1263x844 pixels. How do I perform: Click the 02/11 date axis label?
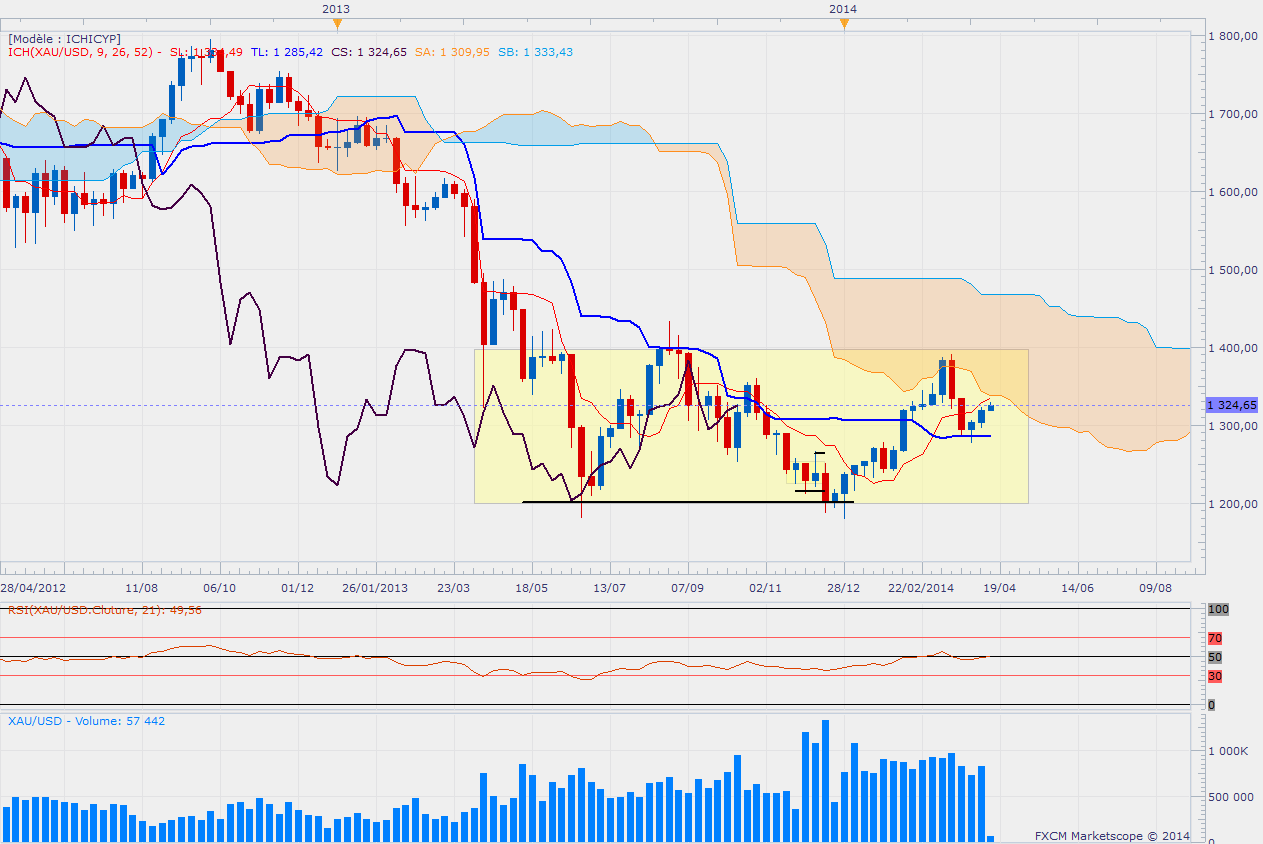[x=766, y=588]
